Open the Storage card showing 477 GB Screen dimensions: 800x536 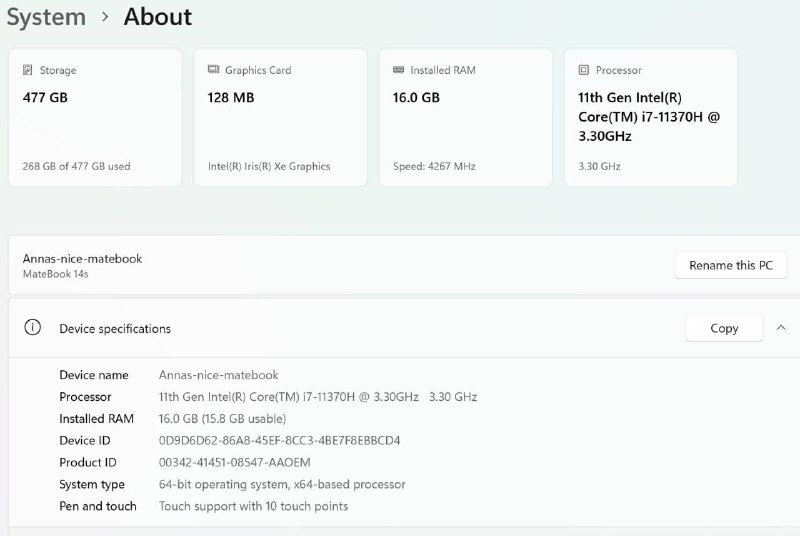click(95, 118)
